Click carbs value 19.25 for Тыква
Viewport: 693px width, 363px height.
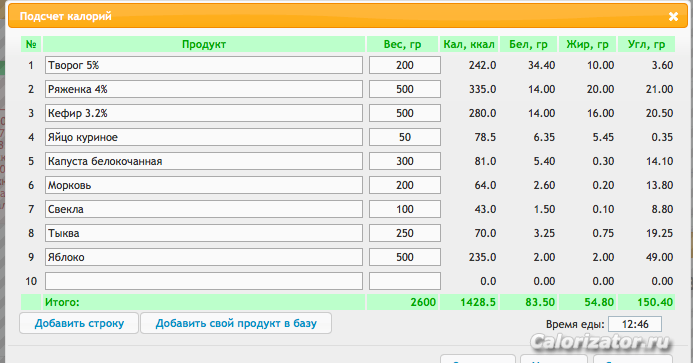(x=659, y=233)
